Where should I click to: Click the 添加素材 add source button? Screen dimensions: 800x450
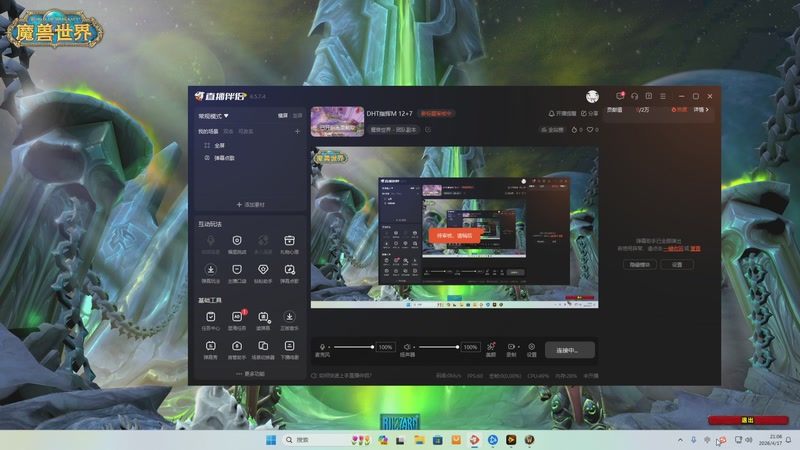251,205
